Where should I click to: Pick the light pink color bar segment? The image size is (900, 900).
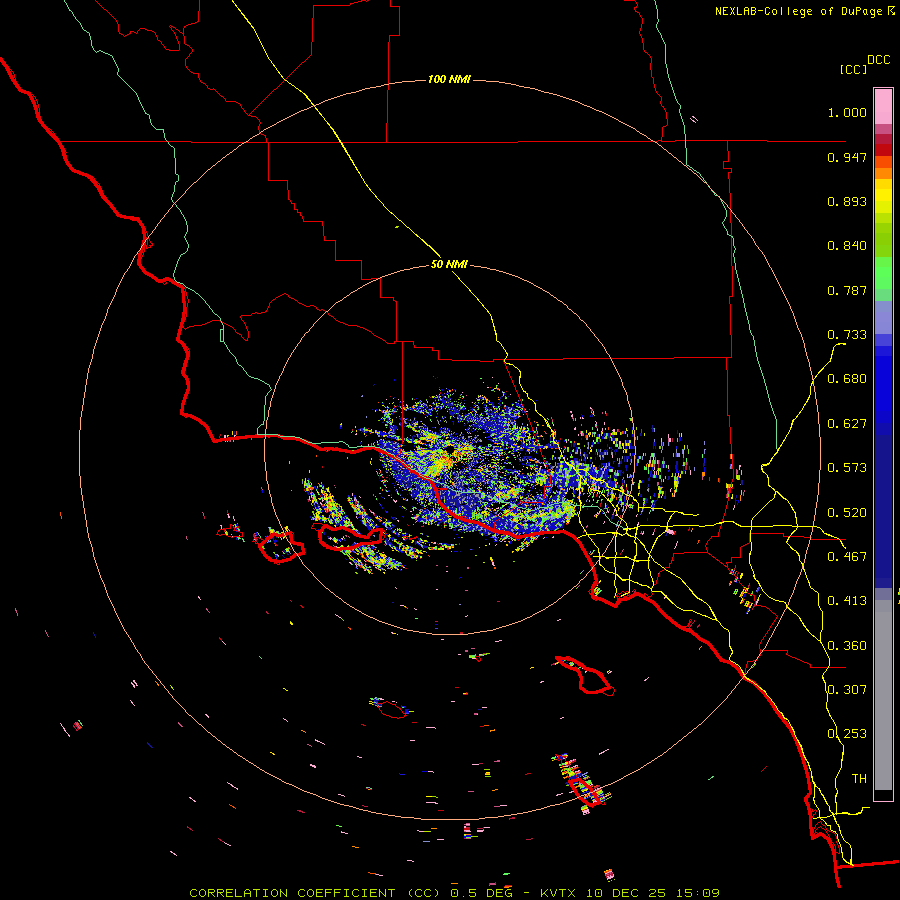tap(883, 106)
